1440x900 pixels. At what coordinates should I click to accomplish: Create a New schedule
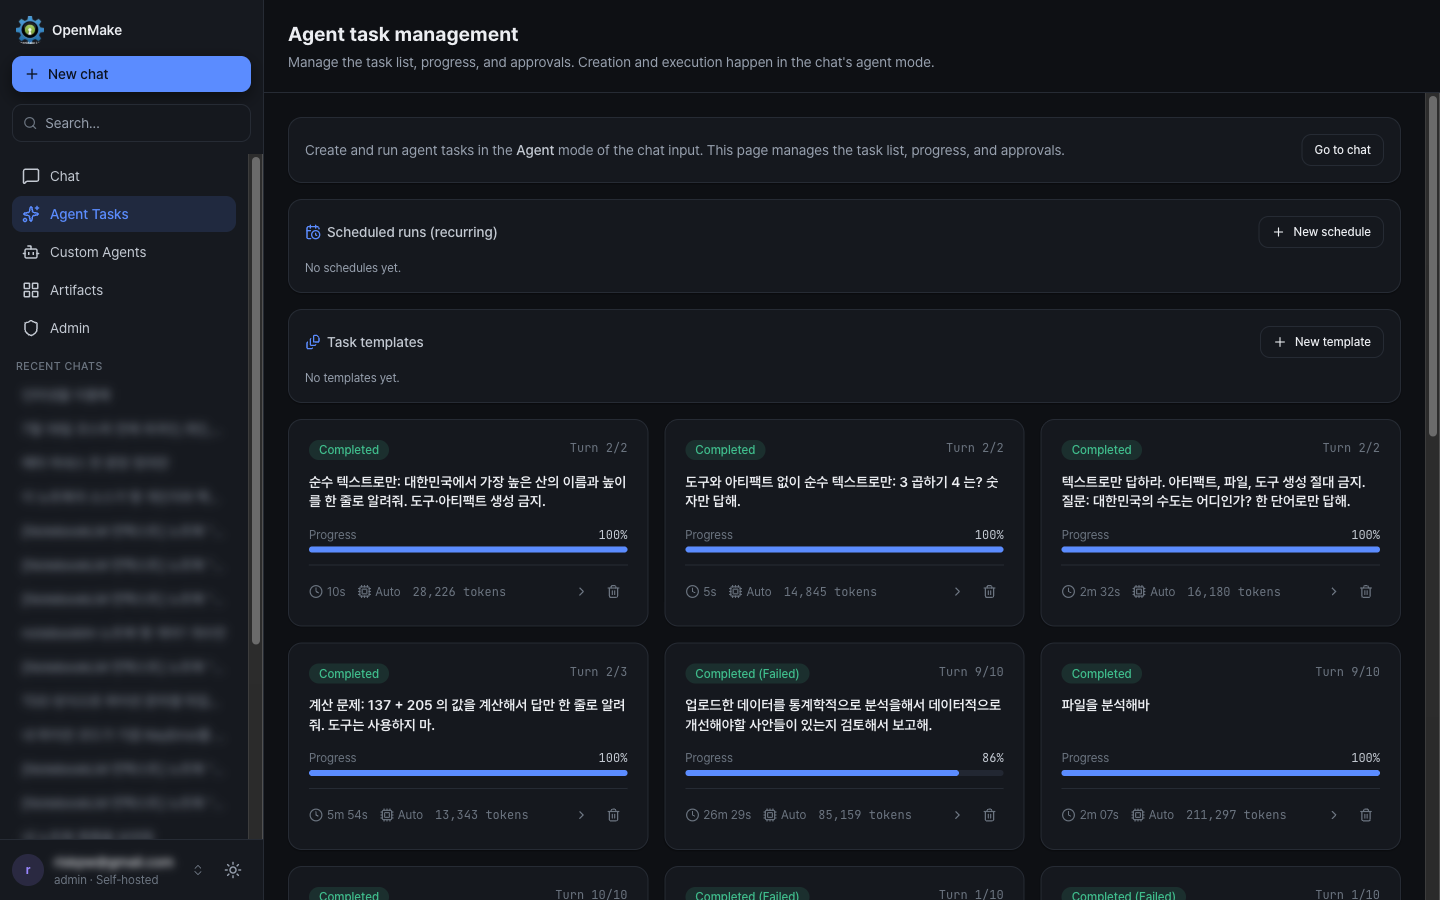point(1321,232)
